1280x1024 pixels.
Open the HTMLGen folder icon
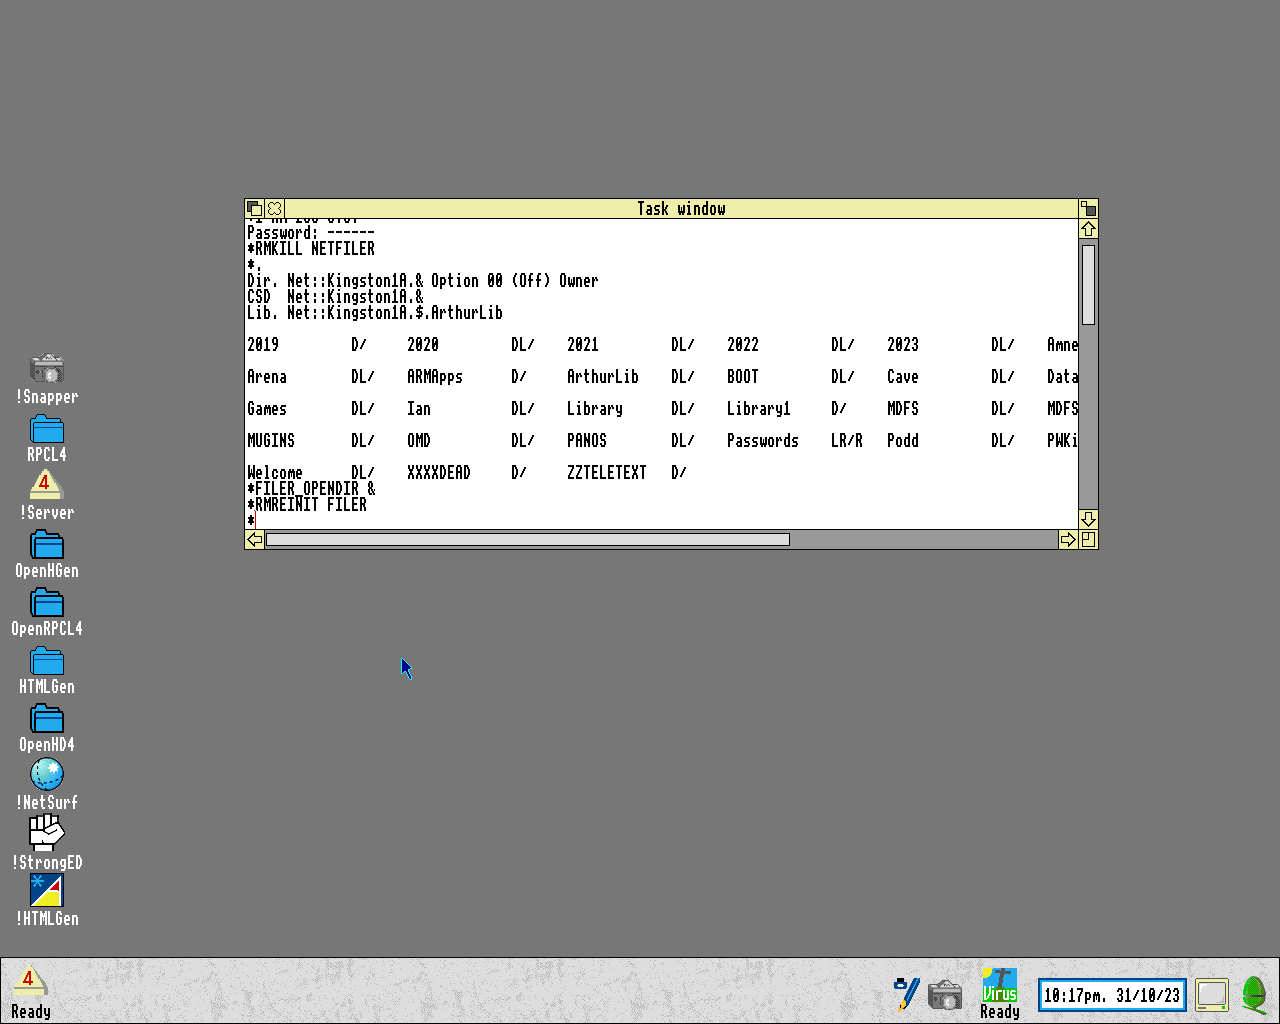(47, 662)
